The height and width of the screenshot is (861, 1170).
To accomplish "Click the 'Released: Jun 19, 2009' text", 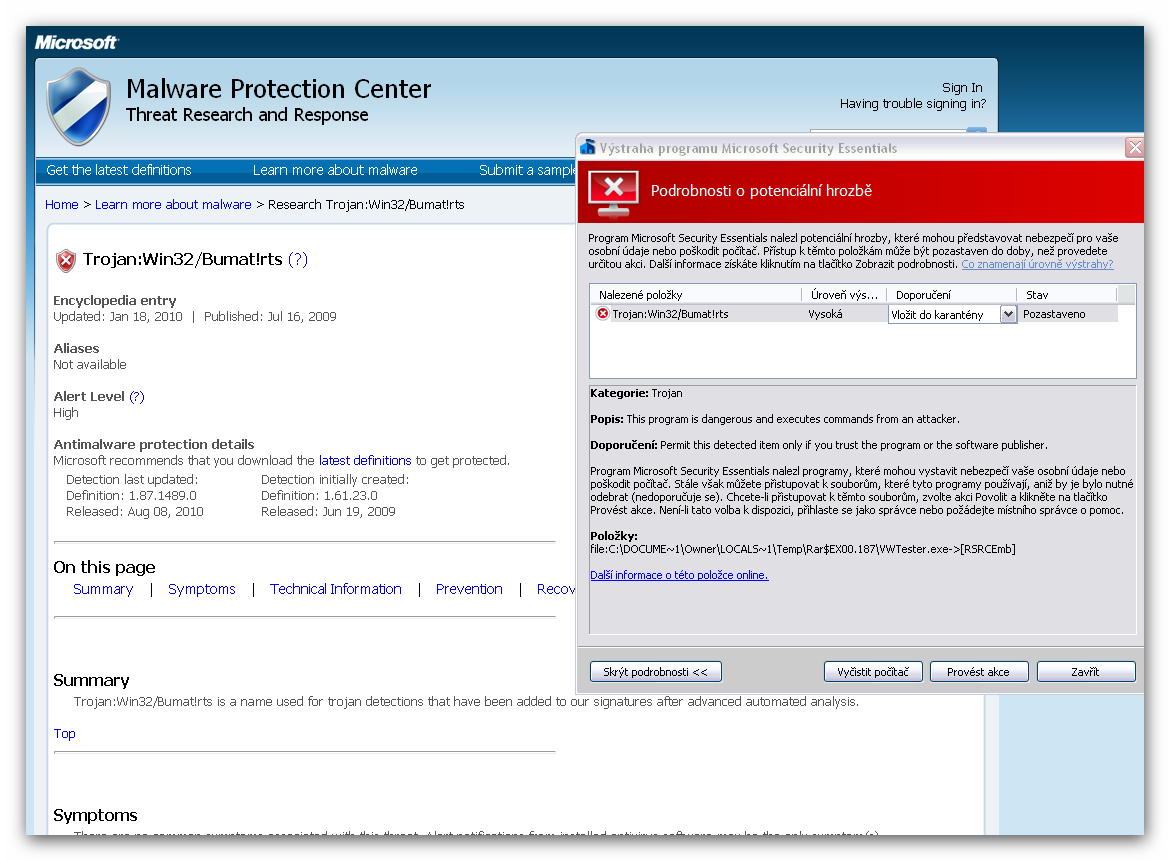I will click(x=328, y=511).
